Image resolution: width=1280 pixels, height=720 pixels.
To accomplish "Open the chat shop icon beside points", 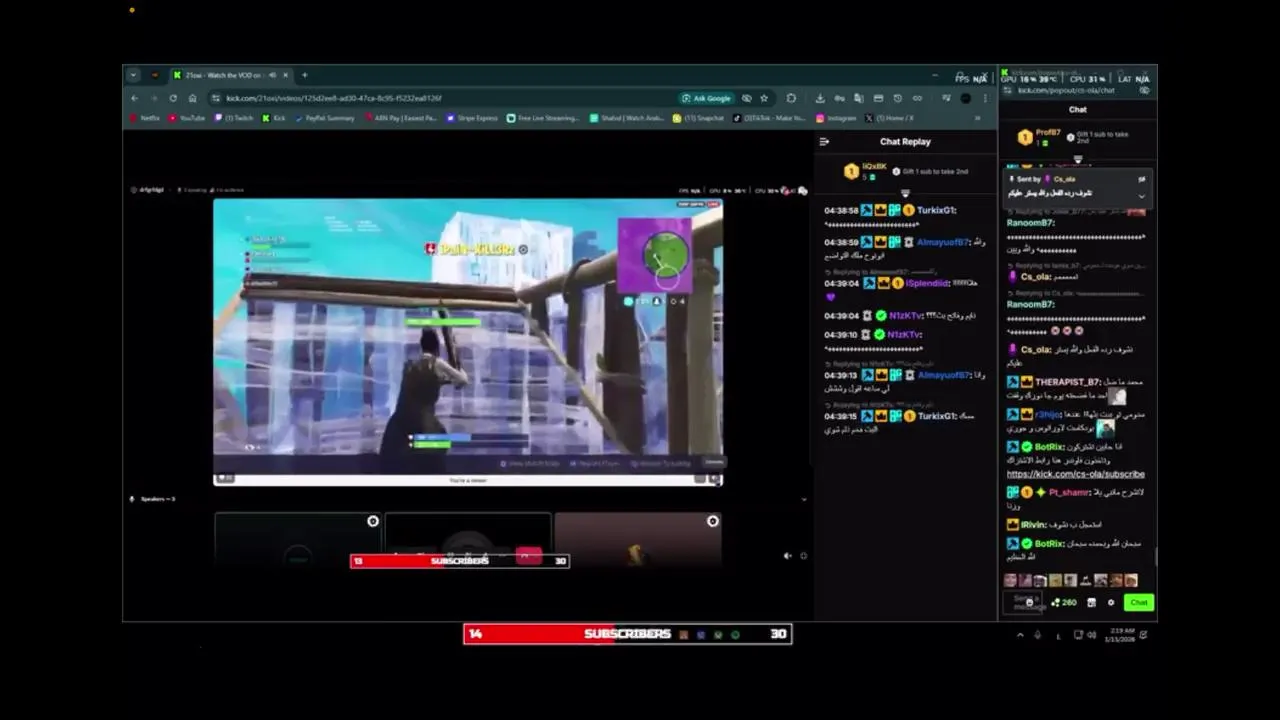I will coord(1092,603).
